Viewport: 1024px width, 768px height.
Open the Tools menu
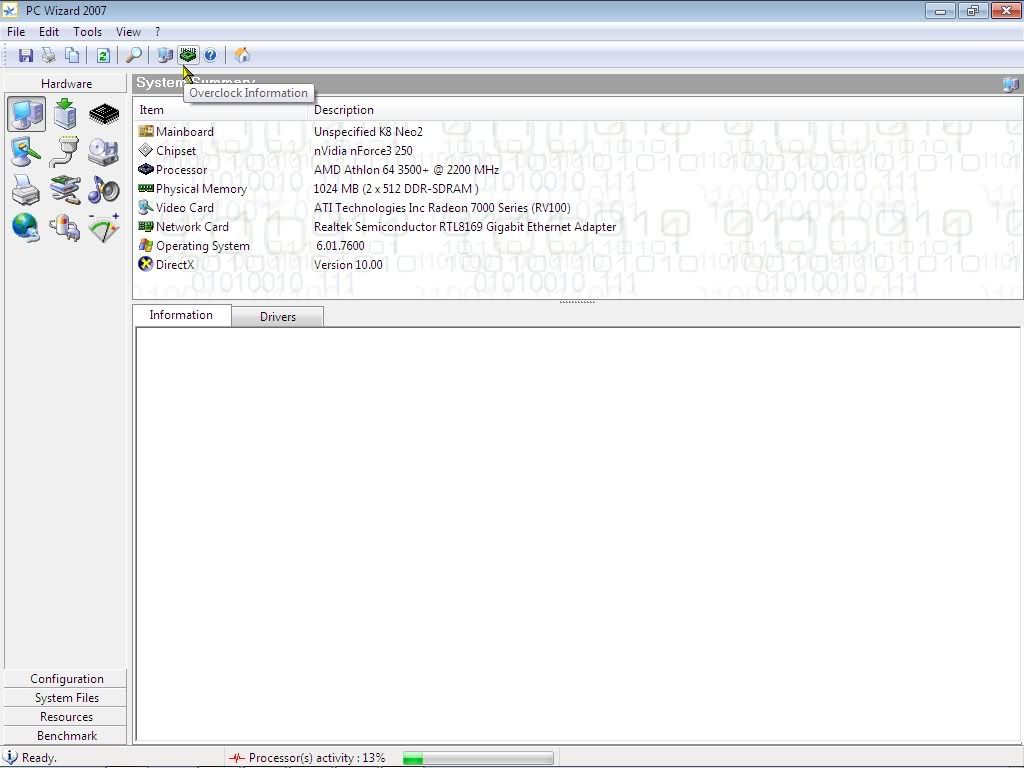pyautogui.click(x=88, y=31)
